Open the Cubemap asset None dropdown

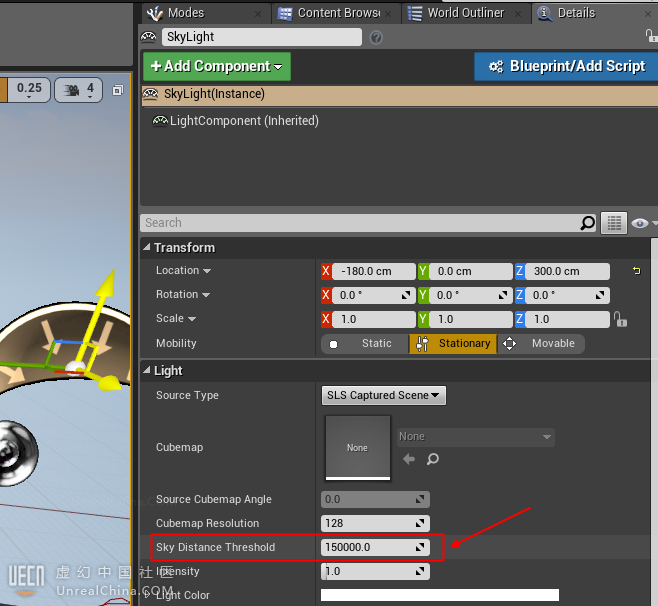pos(475,437)
